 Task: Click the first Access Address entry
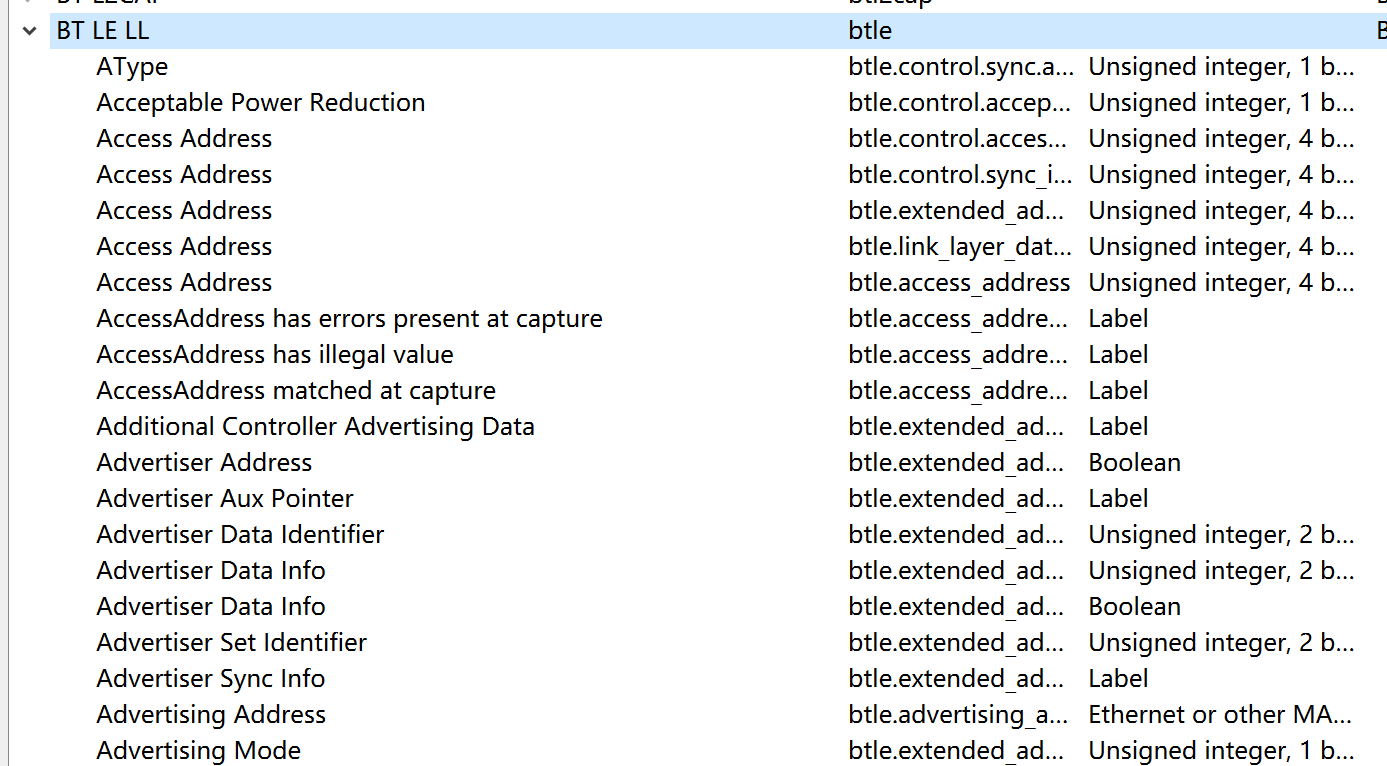(183, 138)
